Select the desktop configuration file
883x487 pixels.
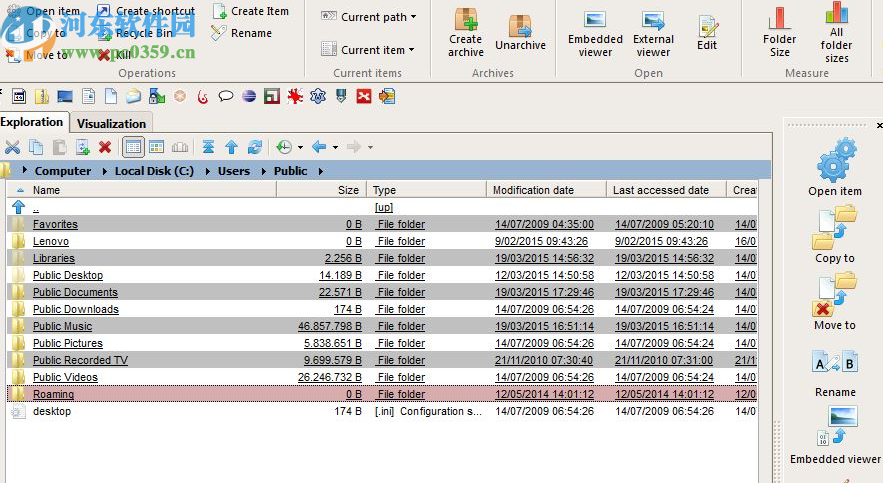[52, 411]
